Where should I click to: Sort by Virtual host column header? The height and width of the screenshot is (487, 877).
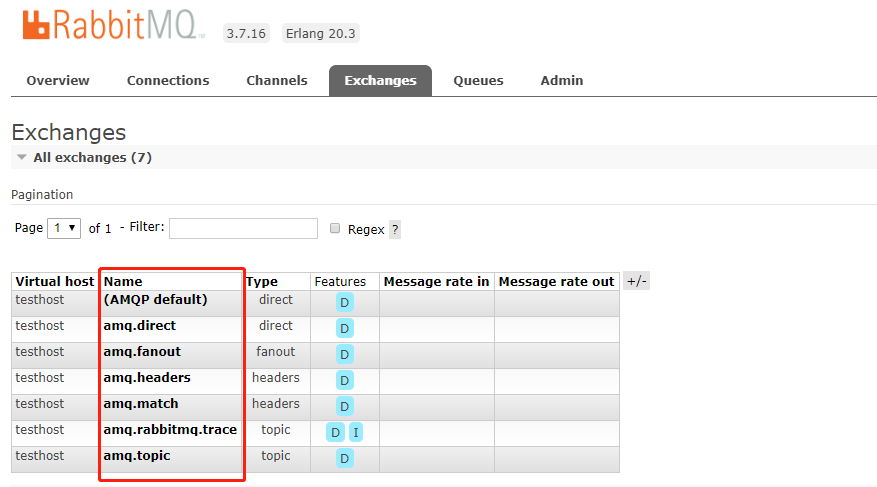click(x=55, y=281)
